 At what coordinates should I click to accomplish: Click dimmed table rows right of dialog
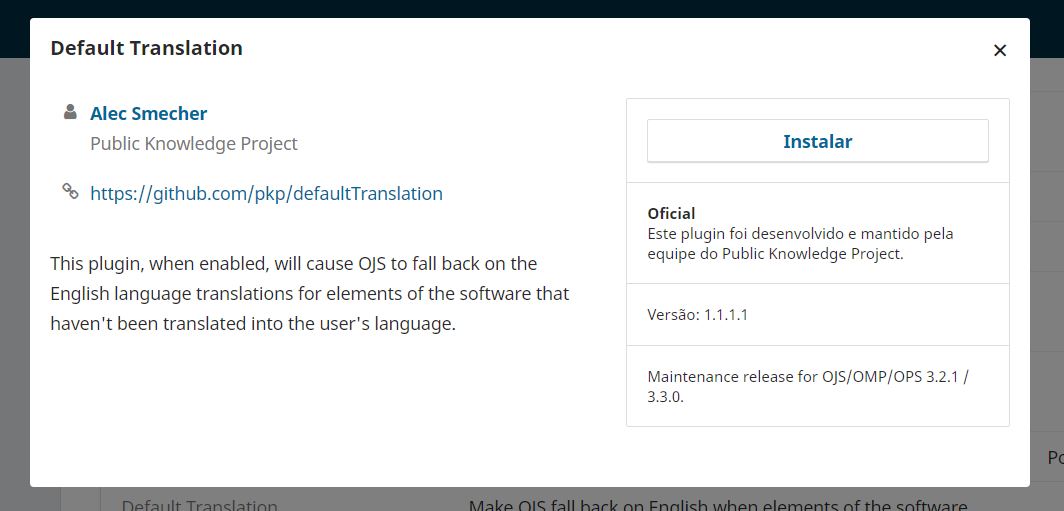[1047, 271]
